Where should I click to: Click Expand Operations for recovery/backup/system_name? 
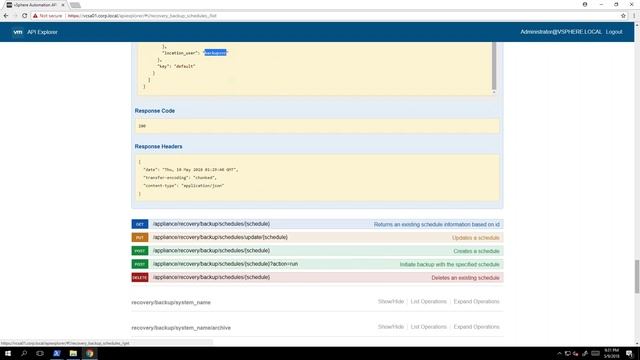click(x=476, y=302)
